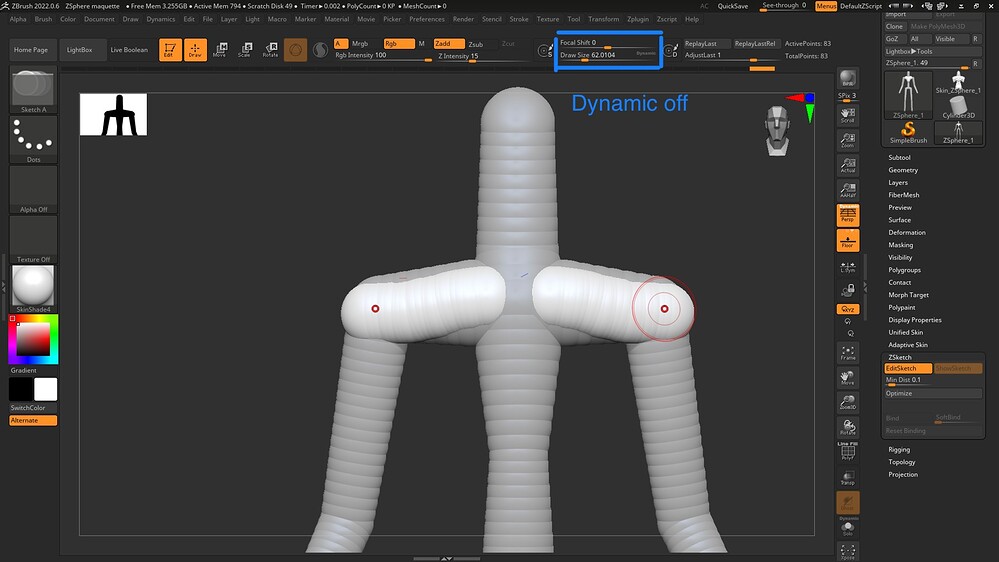Viewport: 999px width, 562px height.
Task: Click the camera head orientation widget
Action: 777,131
